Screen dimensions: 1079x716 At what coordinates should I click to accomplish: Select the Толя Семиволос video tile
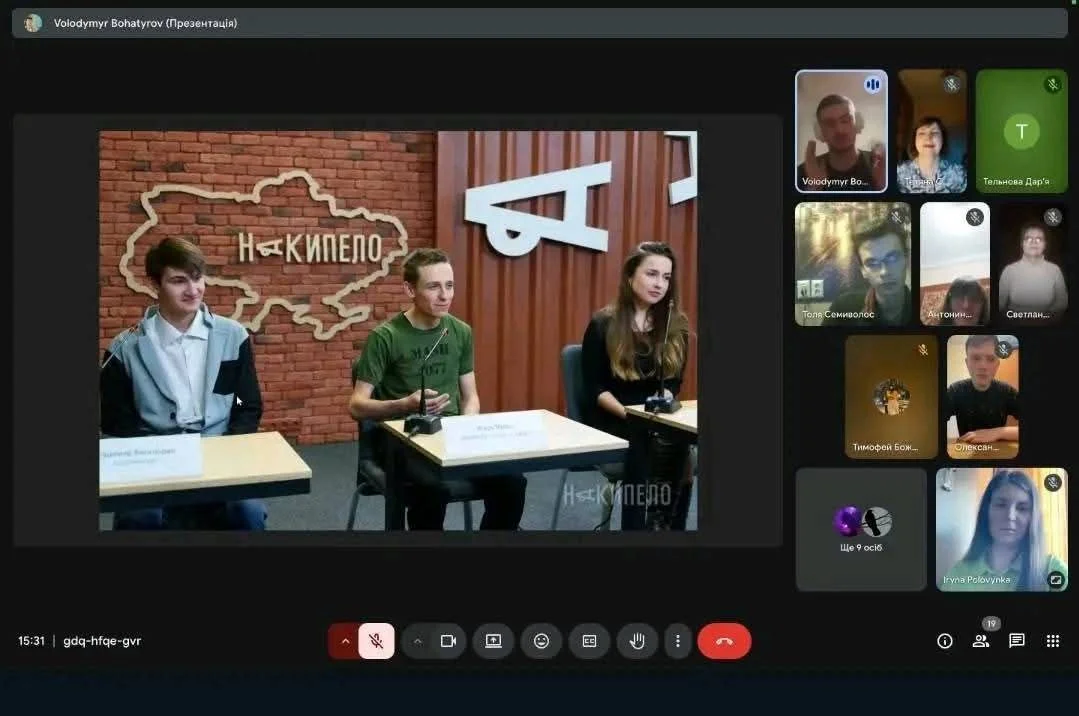853,264
